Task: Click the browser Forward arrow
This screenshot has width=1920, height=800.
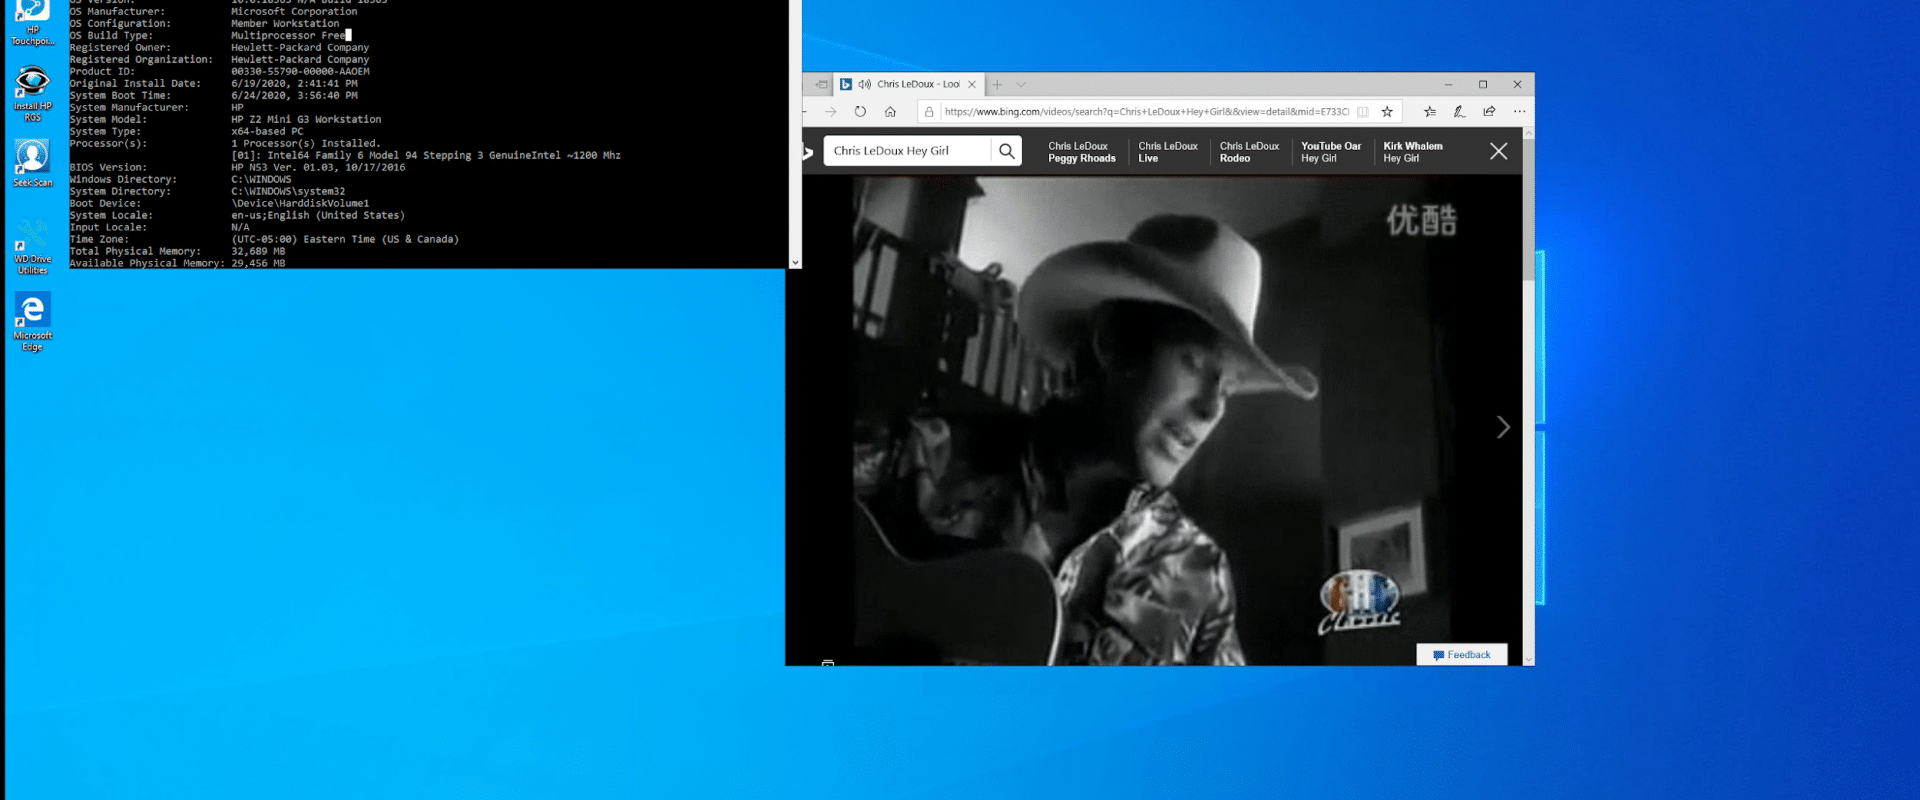Action: click(830, 112)
